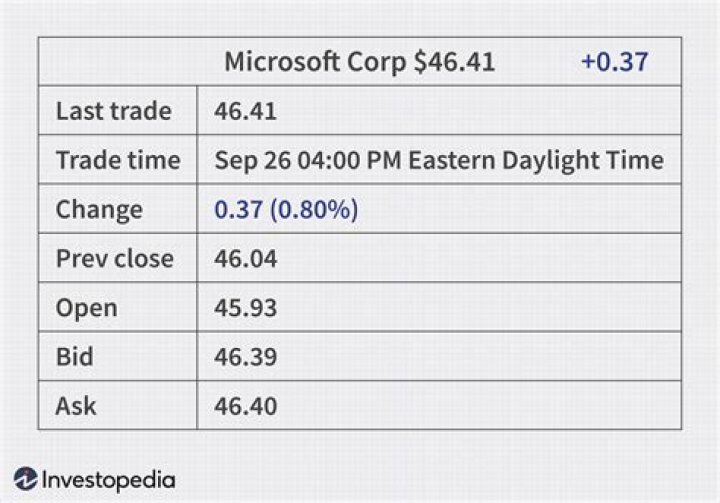Click the Investopedia brand name text

click(108, 479)
